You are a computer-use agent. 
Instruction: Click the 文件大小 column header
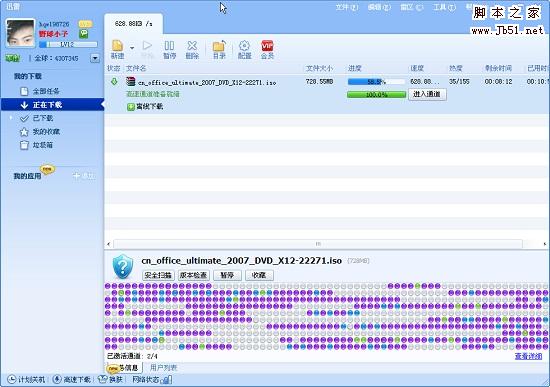[x=319, y=68]
